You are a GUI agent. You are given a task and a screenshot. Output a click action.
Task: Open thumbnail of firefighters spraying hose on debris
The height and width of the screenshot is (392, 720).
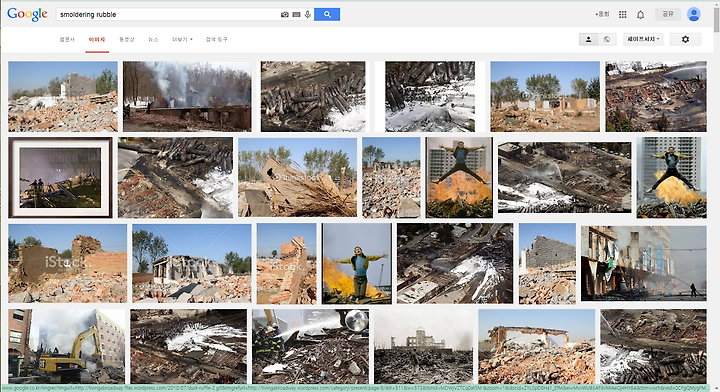point(310,346)
